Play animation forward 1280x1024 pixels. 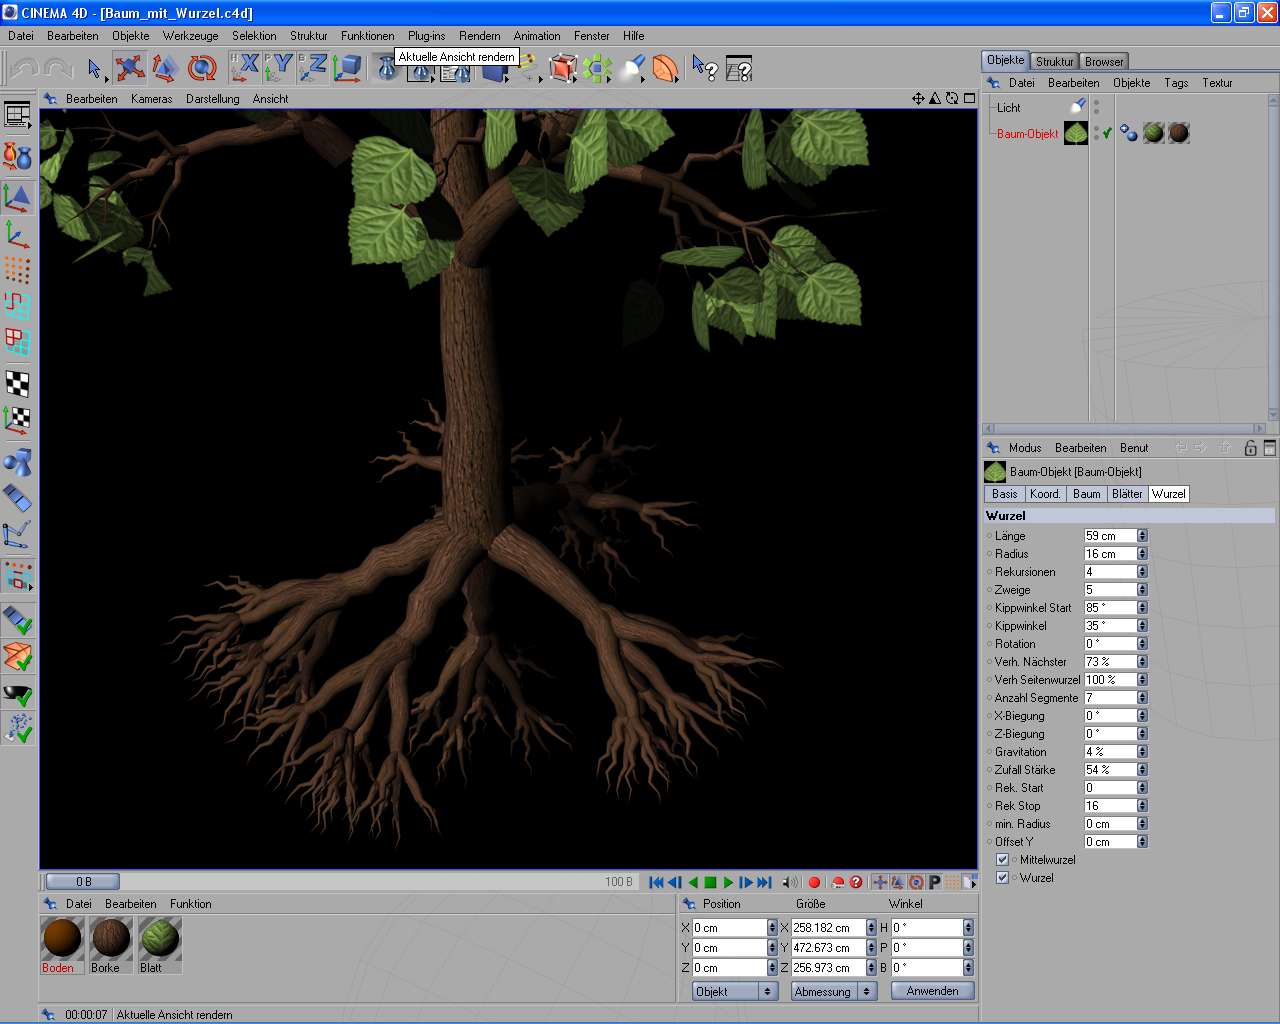[x=728, y=882]
